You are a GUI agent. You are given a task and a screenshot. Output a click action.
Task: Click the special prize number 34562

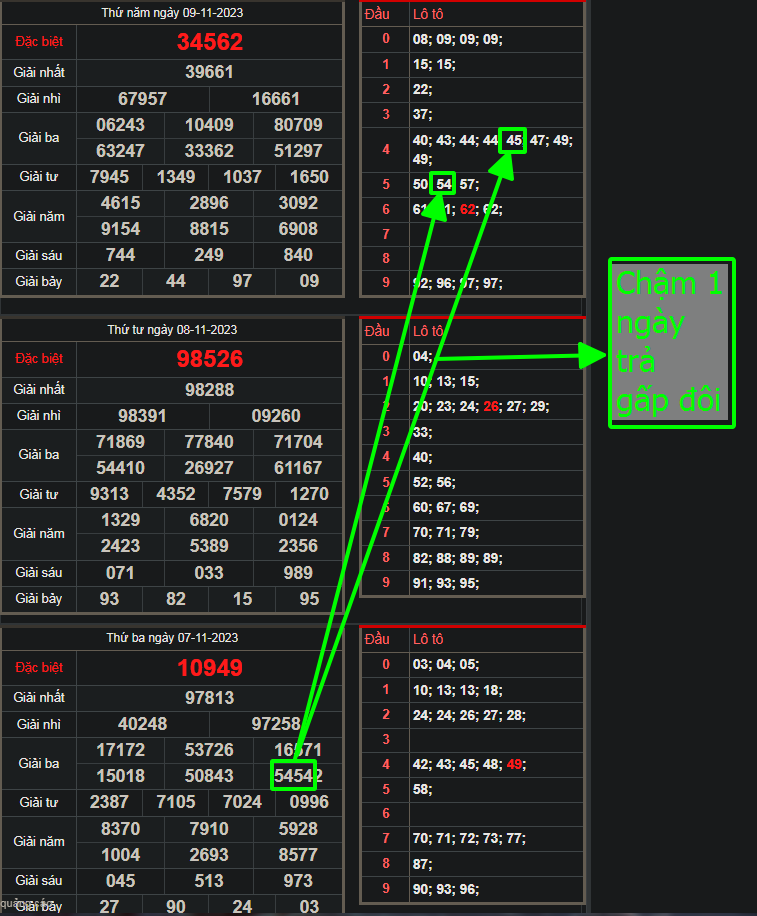pyautogui.click(x=210, y=42)
